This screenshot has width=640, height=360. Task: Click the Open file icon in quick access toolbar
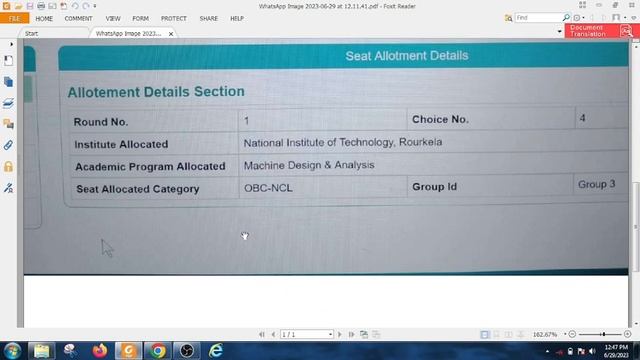[18, 6]
